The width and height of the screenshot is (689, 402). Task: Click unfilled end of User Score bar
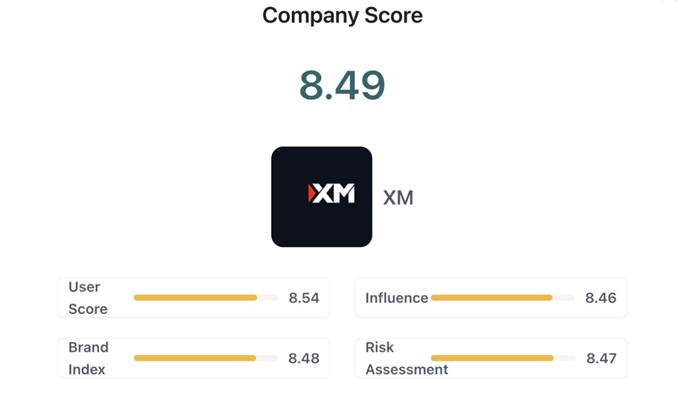click(x=268, y=298)
